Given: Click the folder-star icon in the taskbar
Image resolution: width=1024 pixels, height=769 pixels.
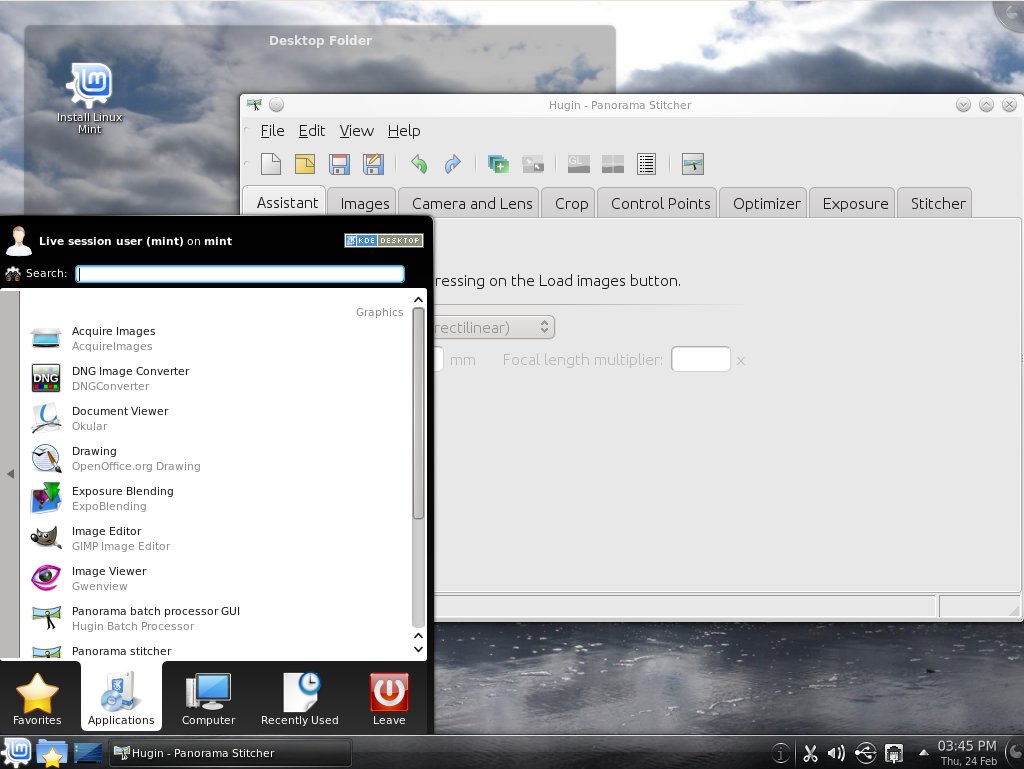Looking at the screenshot, I should click(x=52, y=753).
